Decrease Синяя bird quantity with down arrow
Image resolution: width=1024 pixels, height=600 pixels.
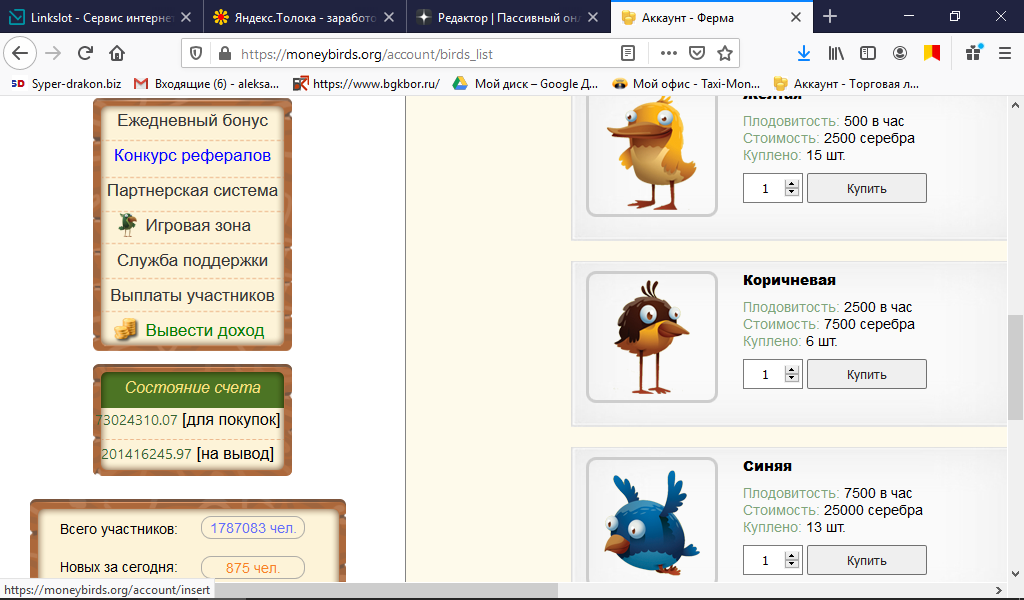pyautogui.click(x=792, y=565)
